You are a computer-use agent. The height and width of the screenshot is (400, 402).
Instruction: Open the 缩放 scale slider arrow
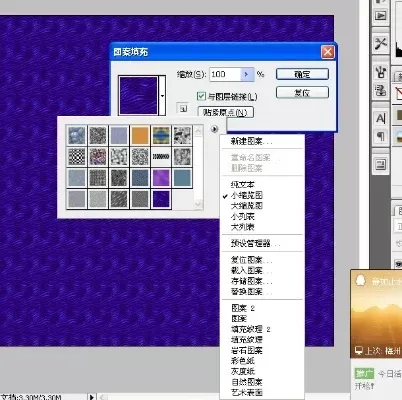[x=247, y=74]
